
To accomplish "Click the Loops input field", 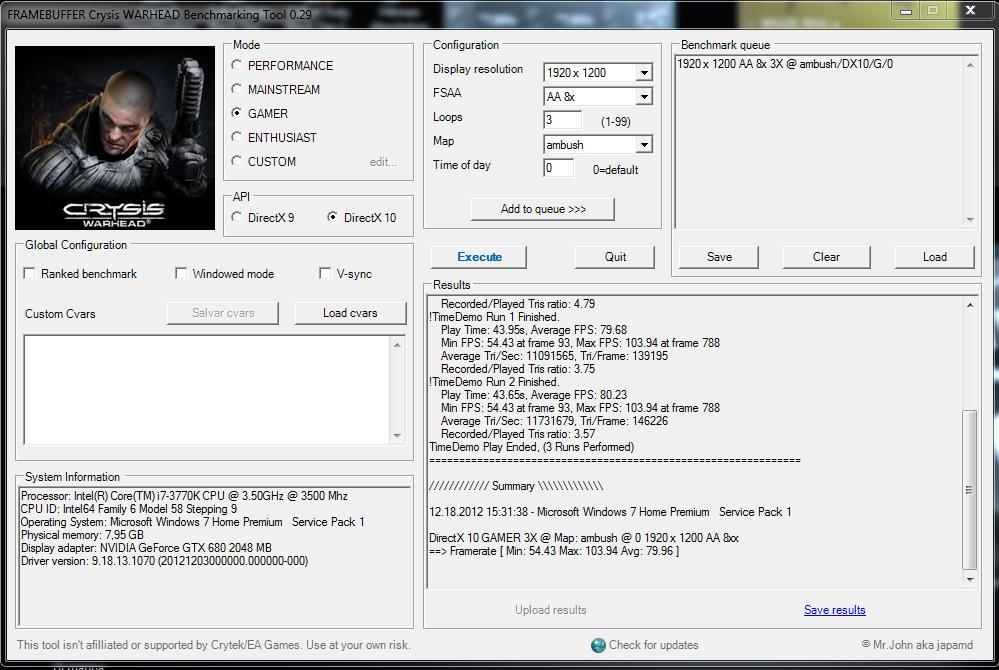I will tap(562, 120).
